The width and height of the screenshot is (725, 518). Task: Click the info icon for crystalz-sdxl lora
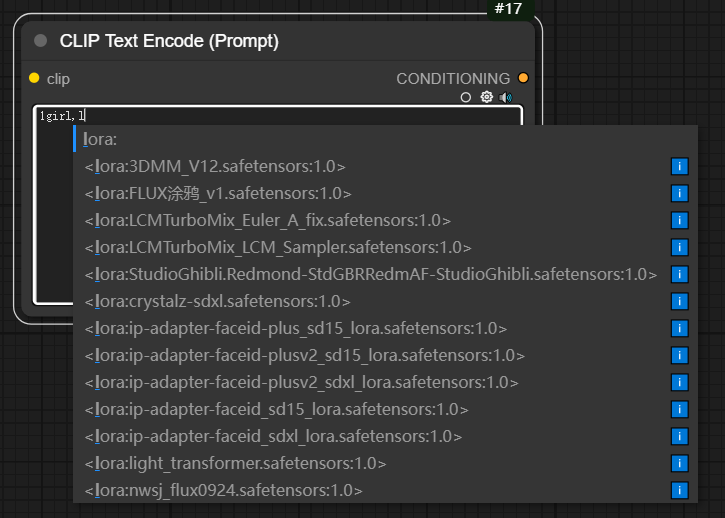[680, 301]
